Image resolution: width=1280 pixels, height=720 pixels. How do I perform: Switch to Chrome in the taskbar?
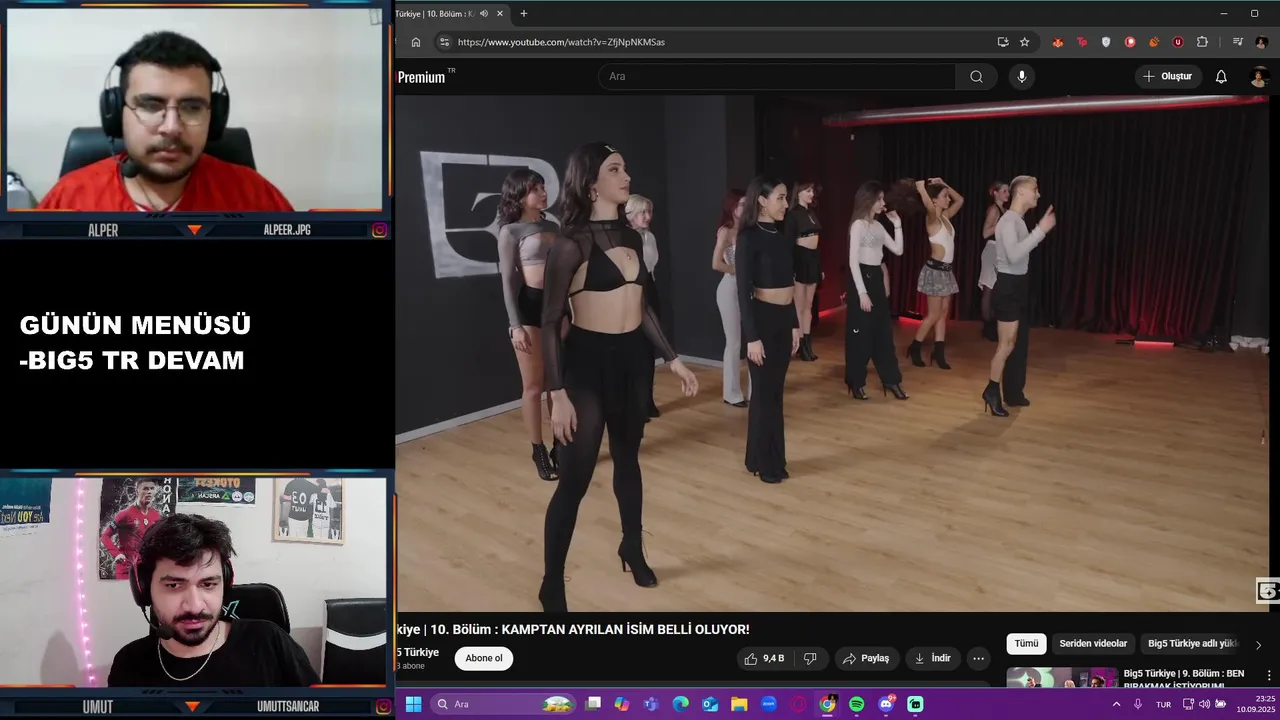coord(827,704)
